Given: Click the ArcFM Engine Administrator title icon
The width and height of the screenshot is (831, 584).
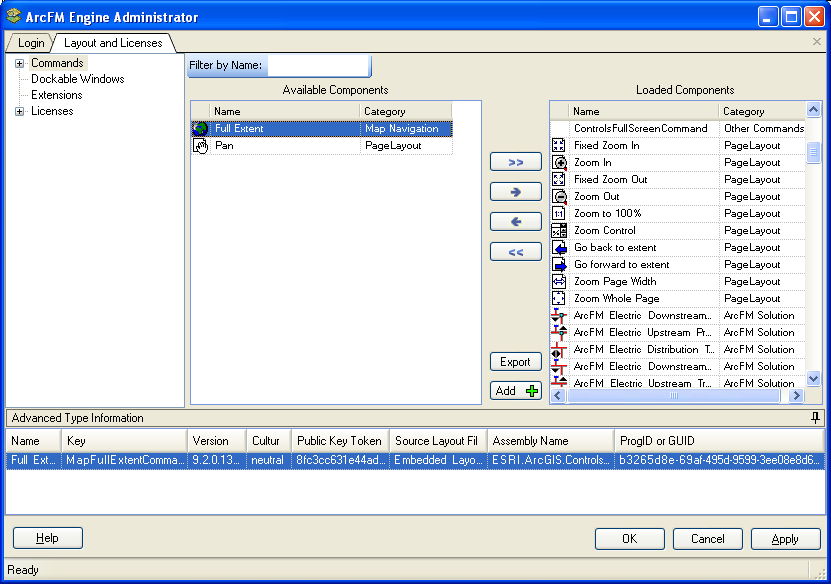Looking at the screenshot, I should click(14, 16).
